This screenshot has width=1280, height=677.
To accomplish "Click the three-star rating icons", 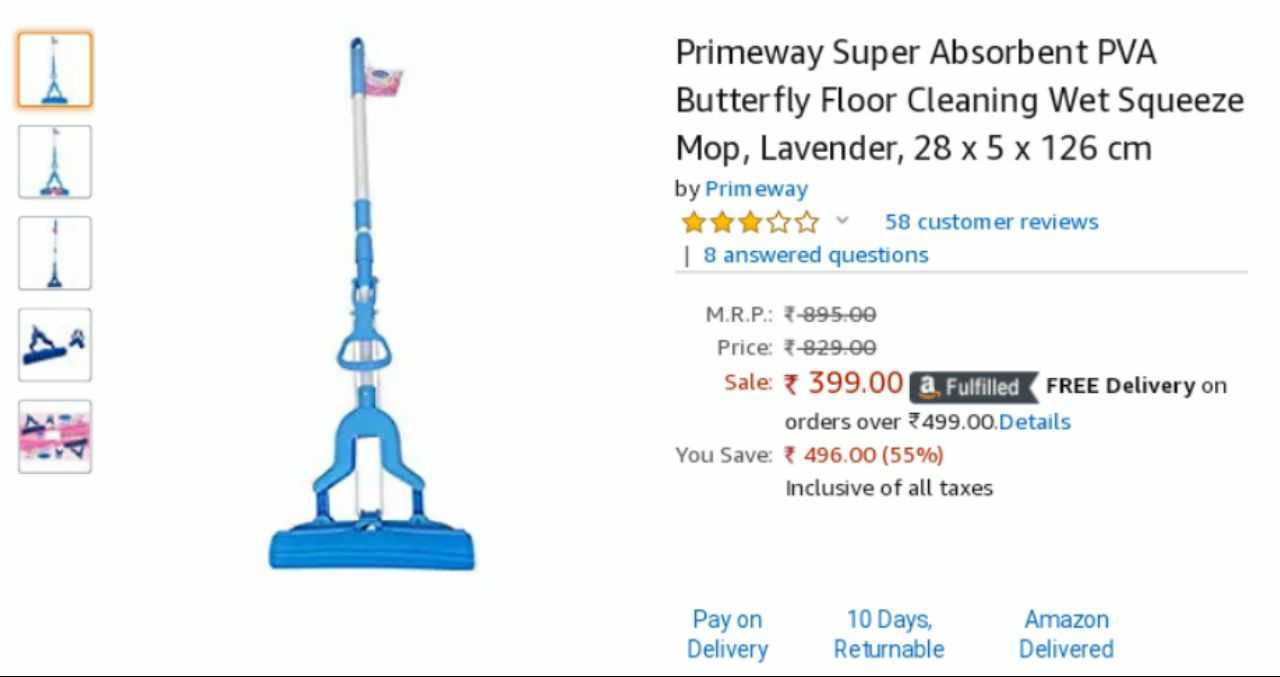I will 749,222.
